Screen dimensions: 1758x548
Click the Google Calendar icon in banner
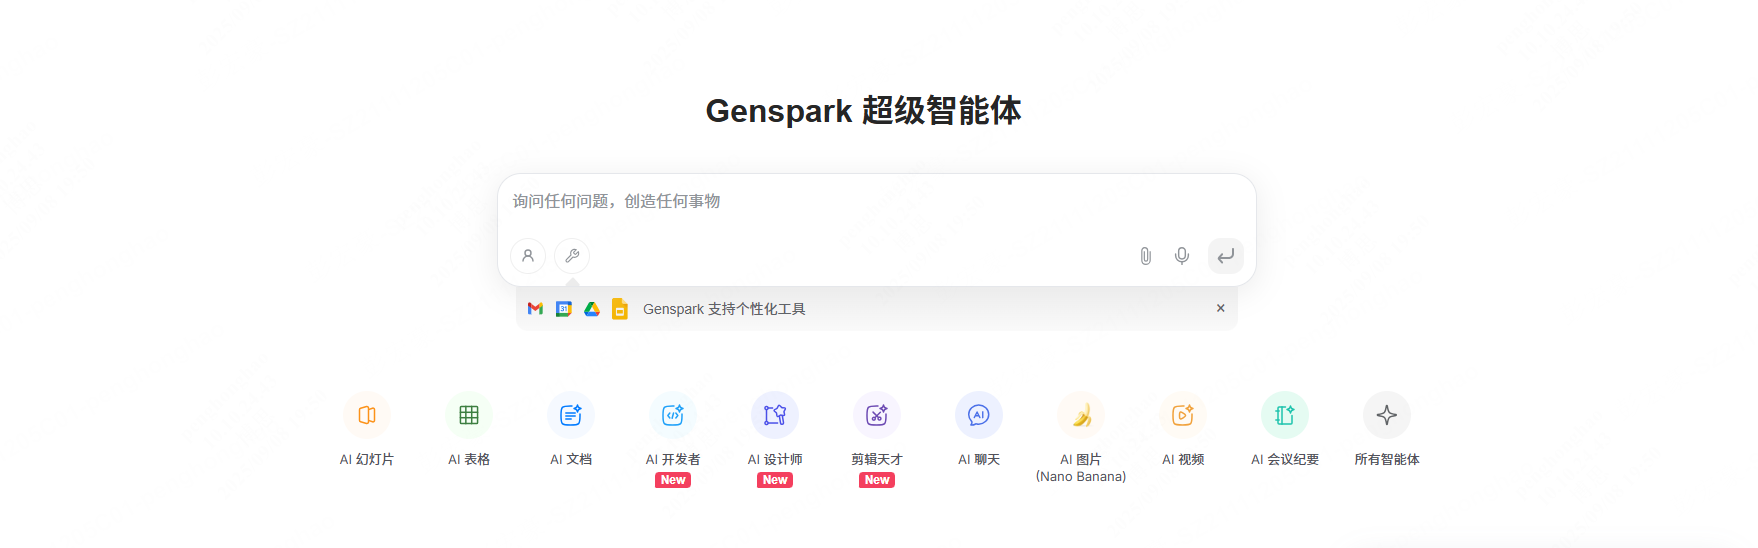pyautogui.click(x=564, y=309)
